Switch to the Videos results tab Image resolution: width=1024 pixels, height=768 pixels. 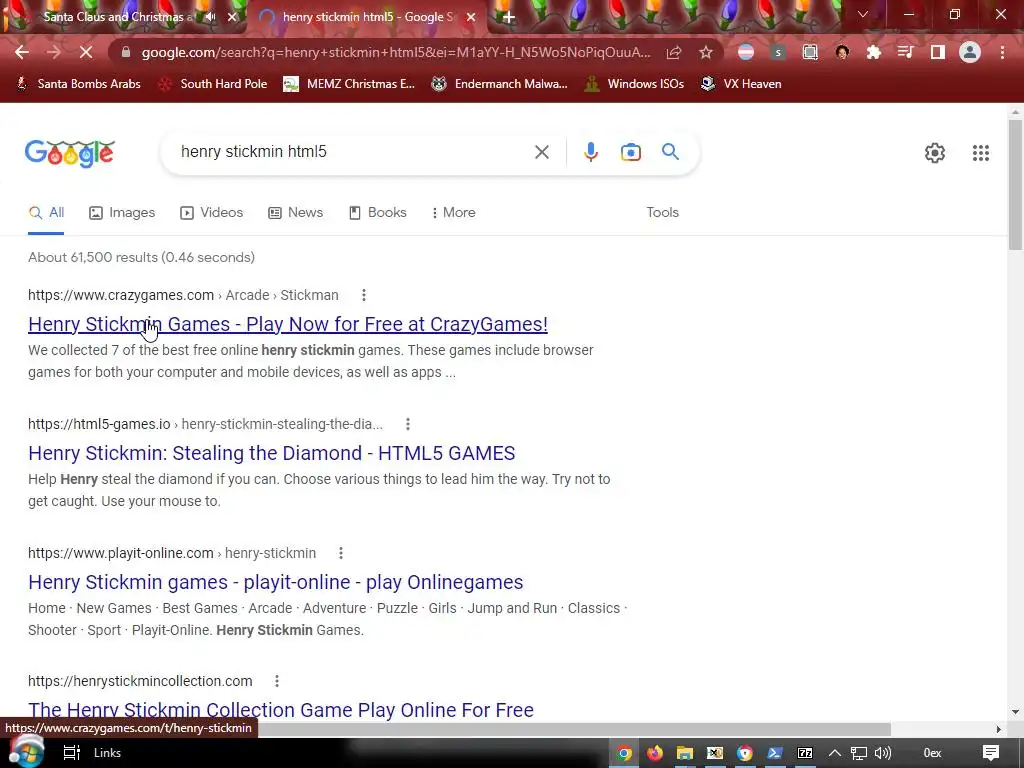[212, 213]
